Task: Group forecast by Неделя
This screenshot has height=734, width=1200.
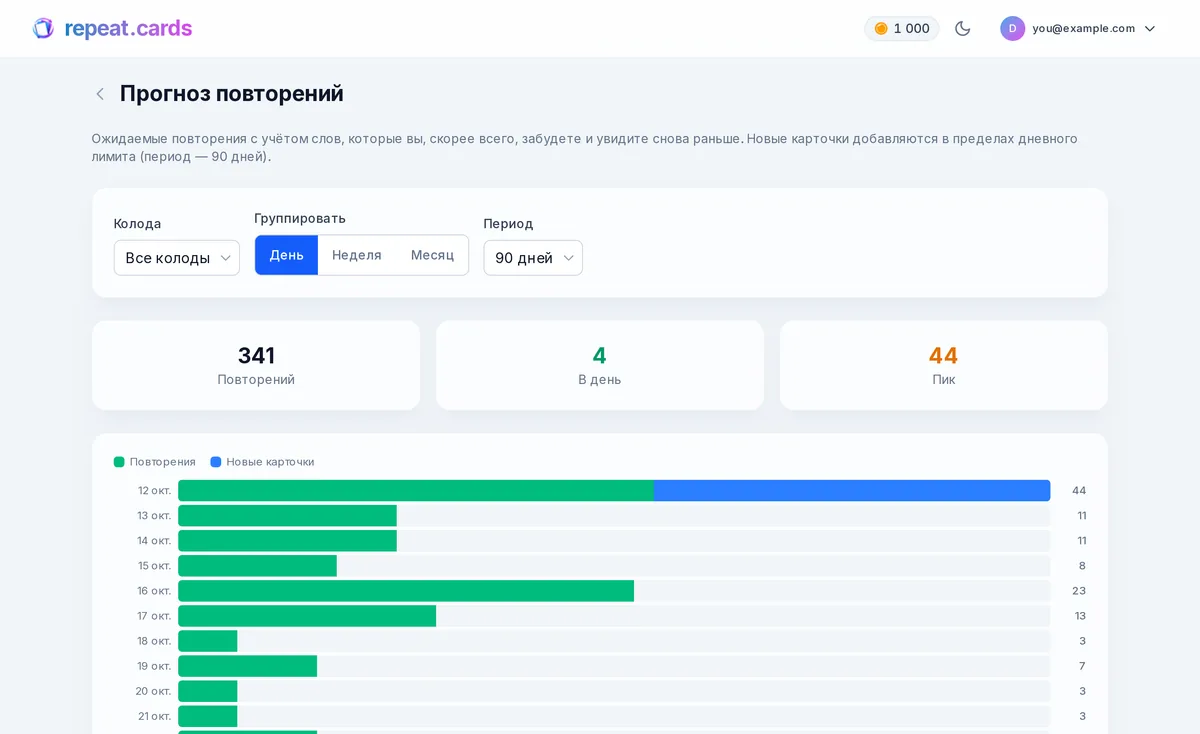Action: point(357,255)
